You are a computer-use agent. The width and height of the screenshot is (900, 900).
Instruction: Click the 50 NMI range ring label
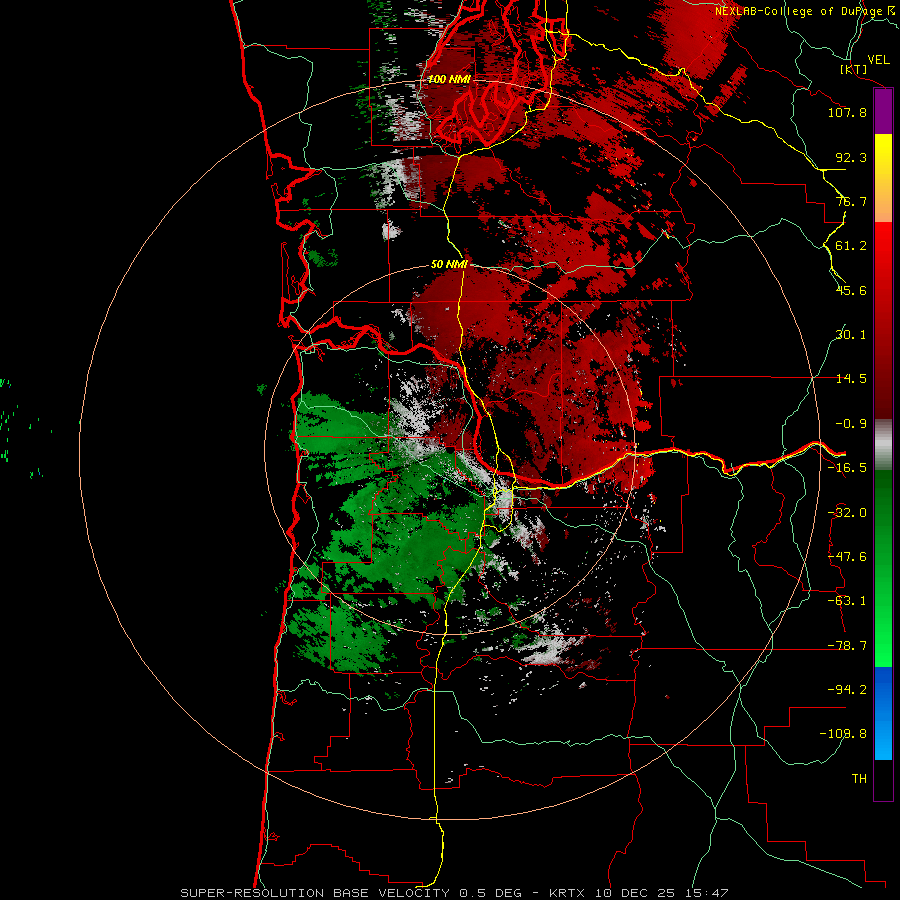coord(449,265)
